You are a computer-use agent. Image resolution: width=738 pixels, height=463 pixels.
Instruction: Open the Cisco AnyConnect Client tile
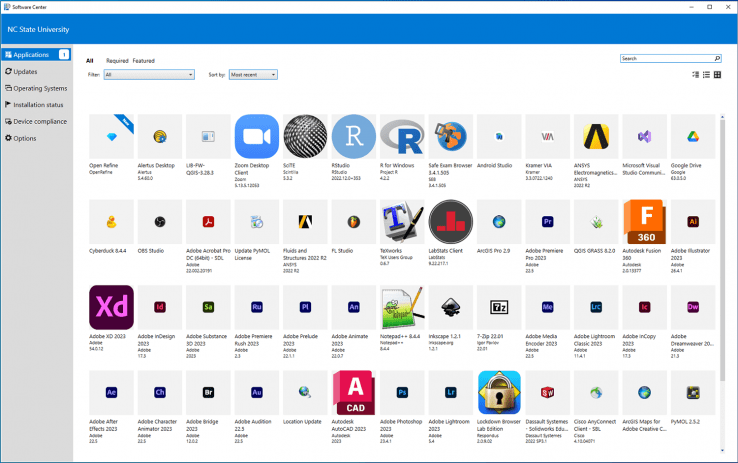click(596, 392)
